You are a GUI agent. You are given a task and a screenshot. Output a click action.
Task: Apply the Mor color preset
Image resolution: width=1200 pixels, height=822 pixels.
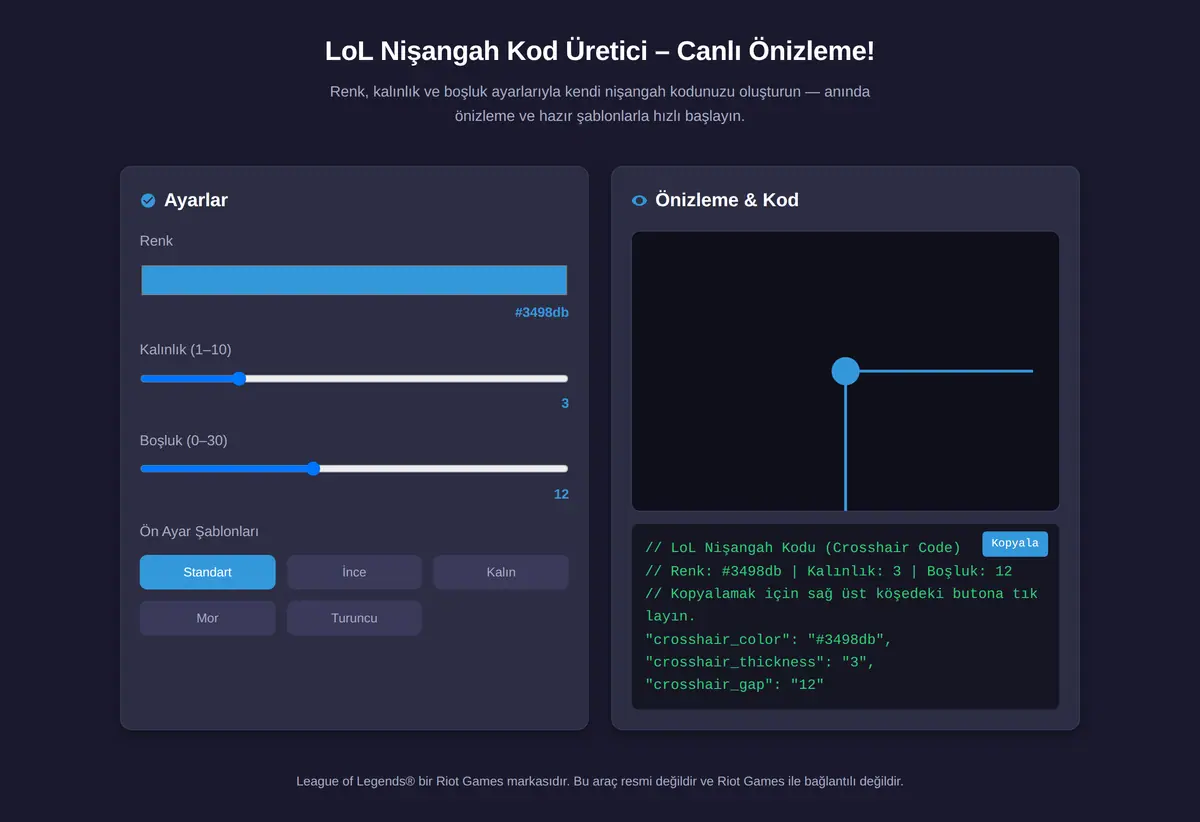tap(207, 618)
